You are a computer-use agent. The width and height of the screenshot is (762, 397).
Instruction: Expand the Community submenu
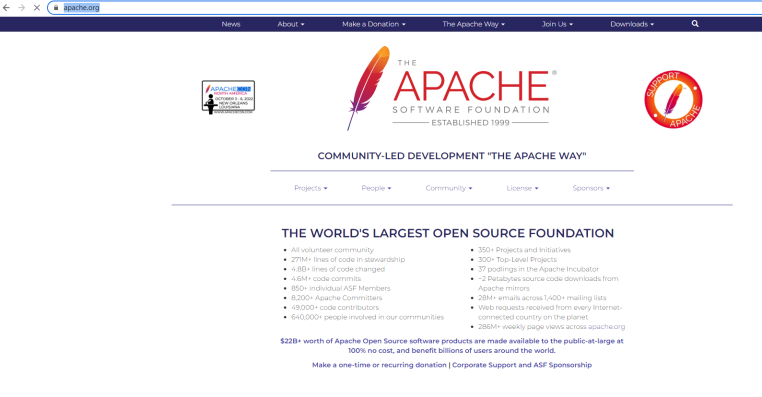point(449,188)
